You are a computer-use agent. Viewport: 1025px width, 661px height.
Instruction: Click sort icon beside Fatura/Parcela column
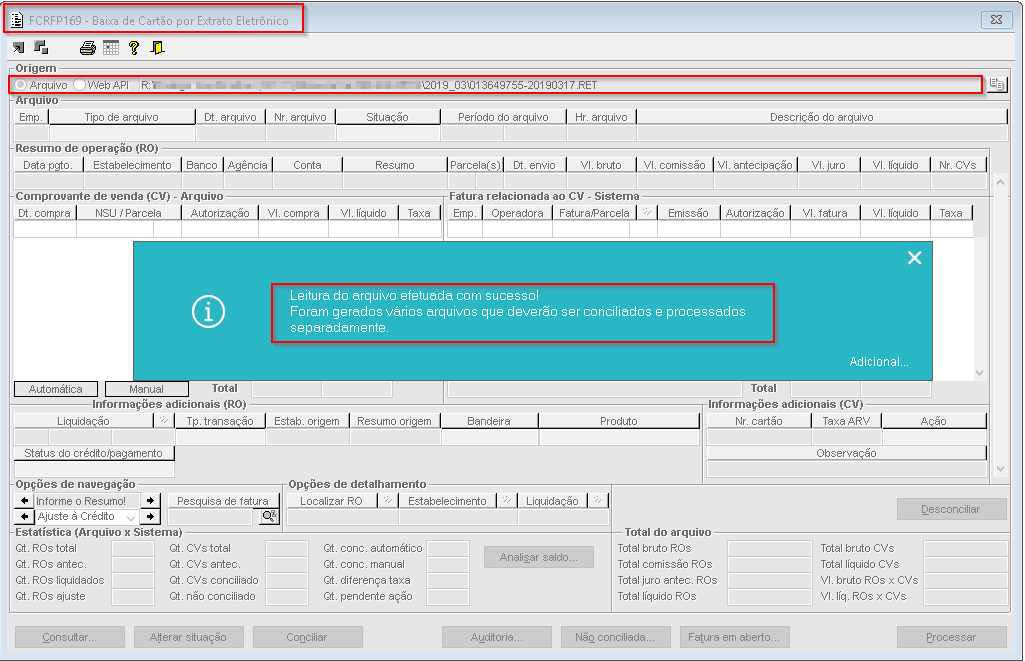[x=647, y=212]
